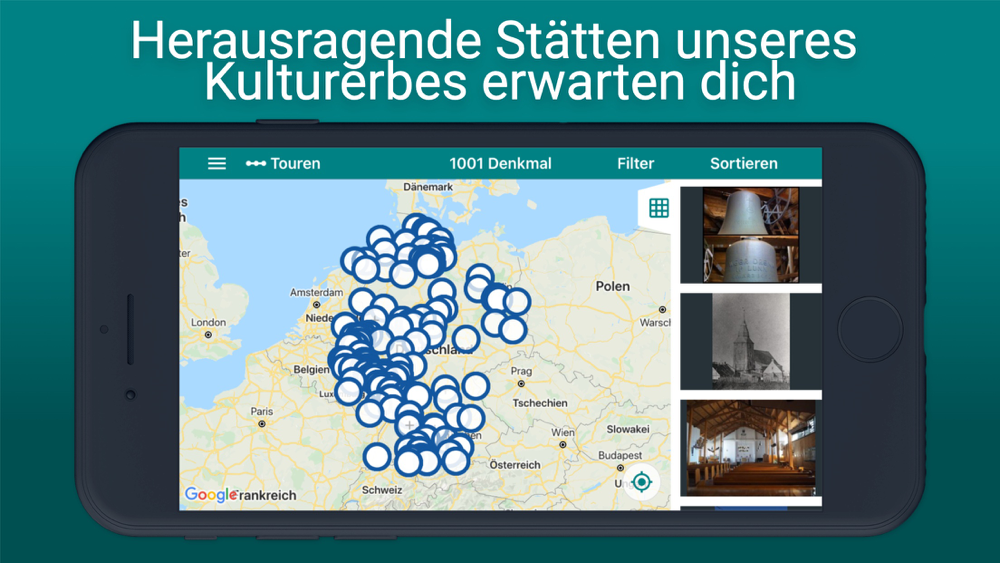Select the Polen label on map
The height and width of the screenshot is (563, 1000).
click(613, 286)
